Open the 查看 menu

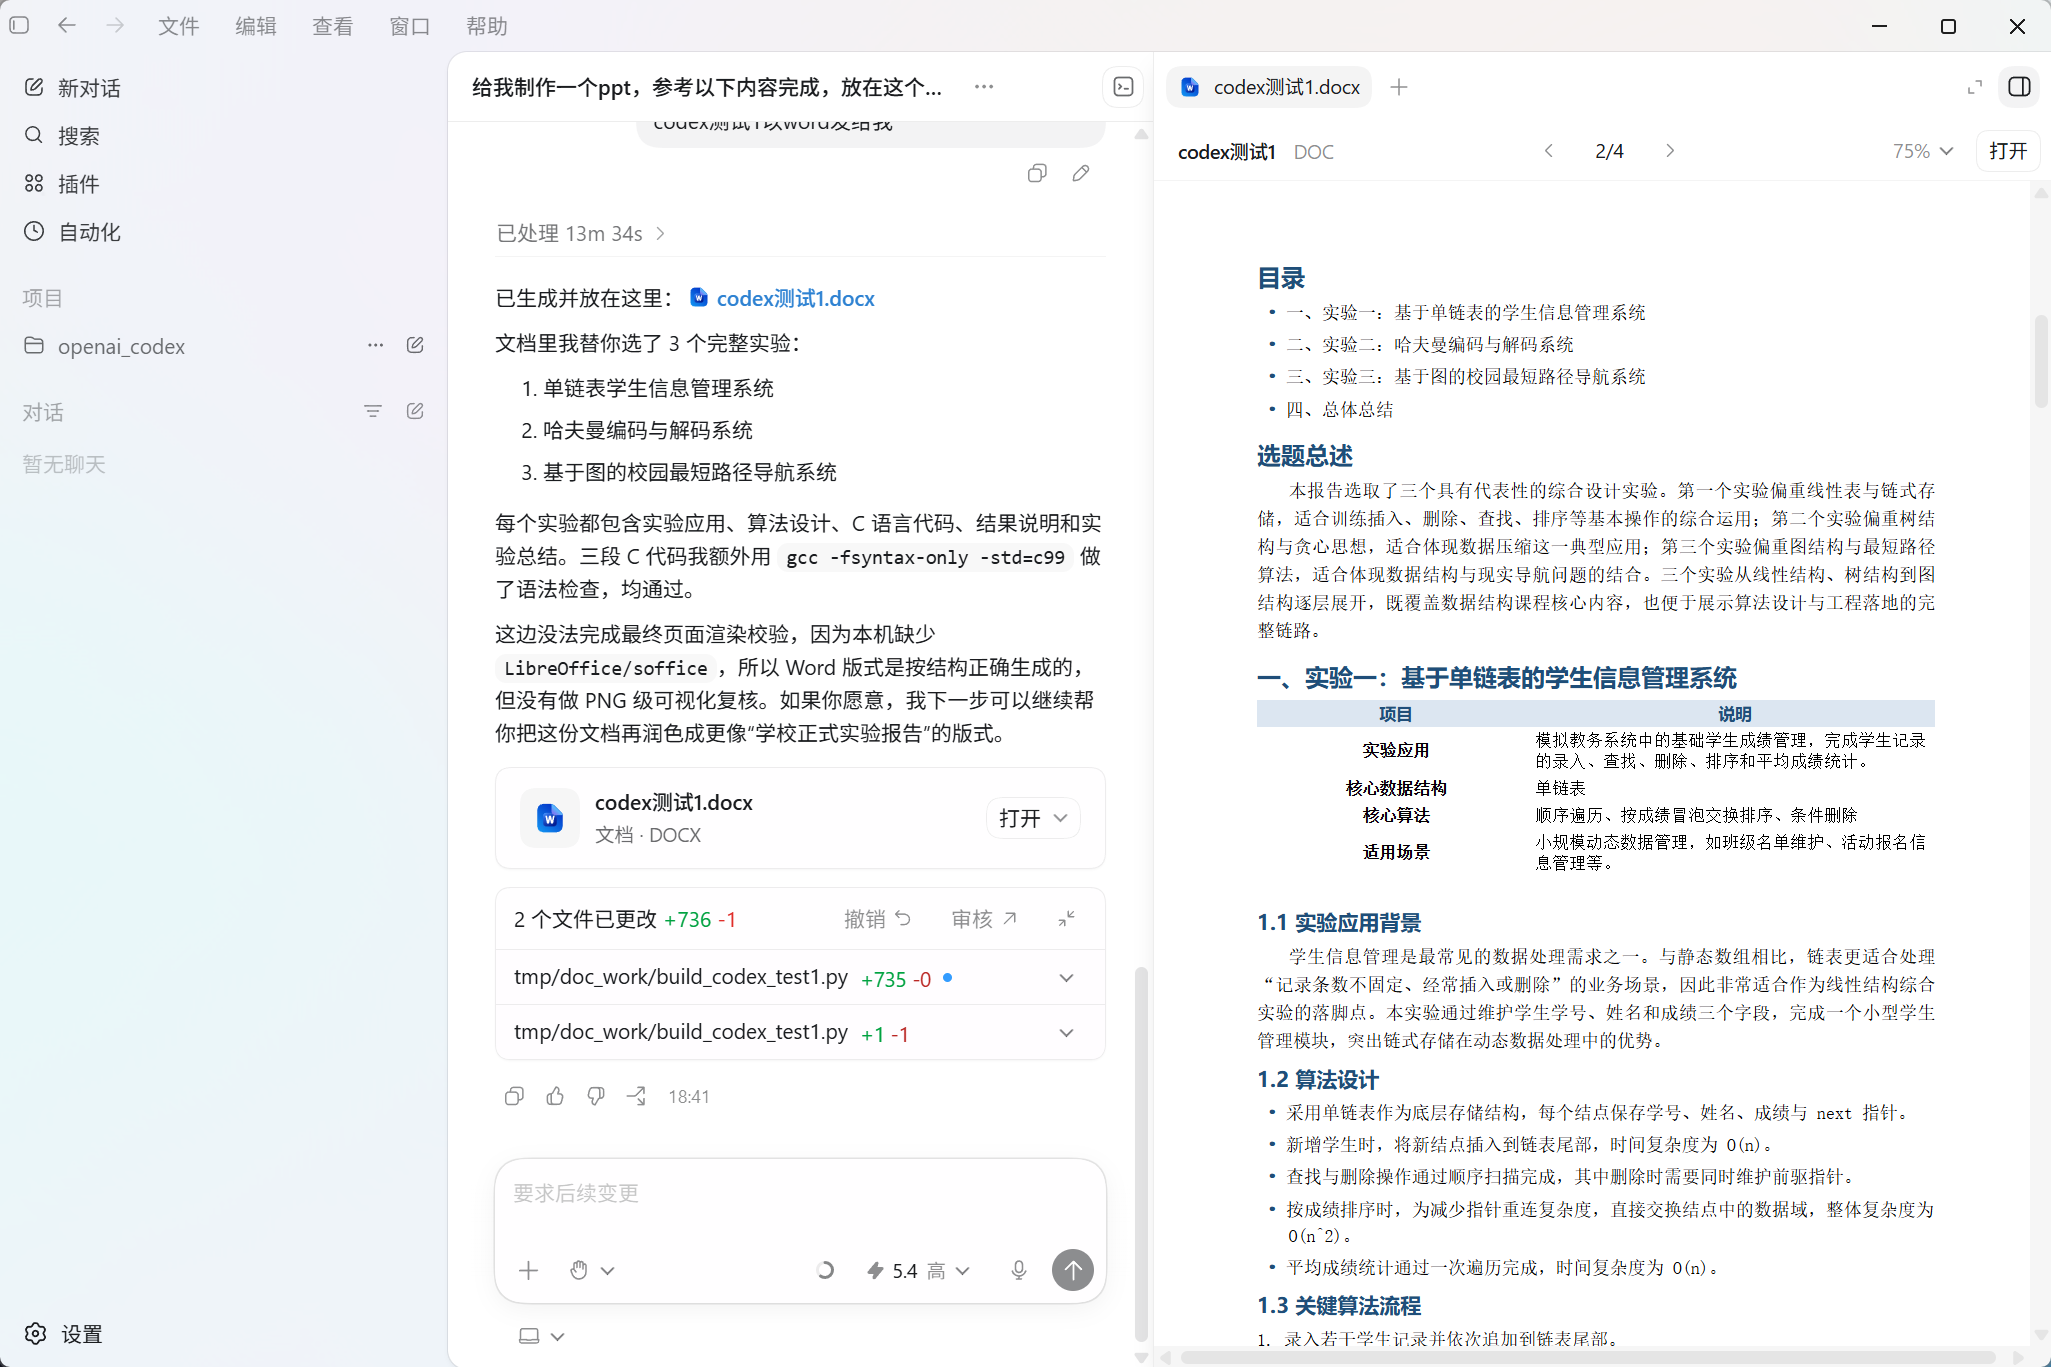tap(333, 26)
